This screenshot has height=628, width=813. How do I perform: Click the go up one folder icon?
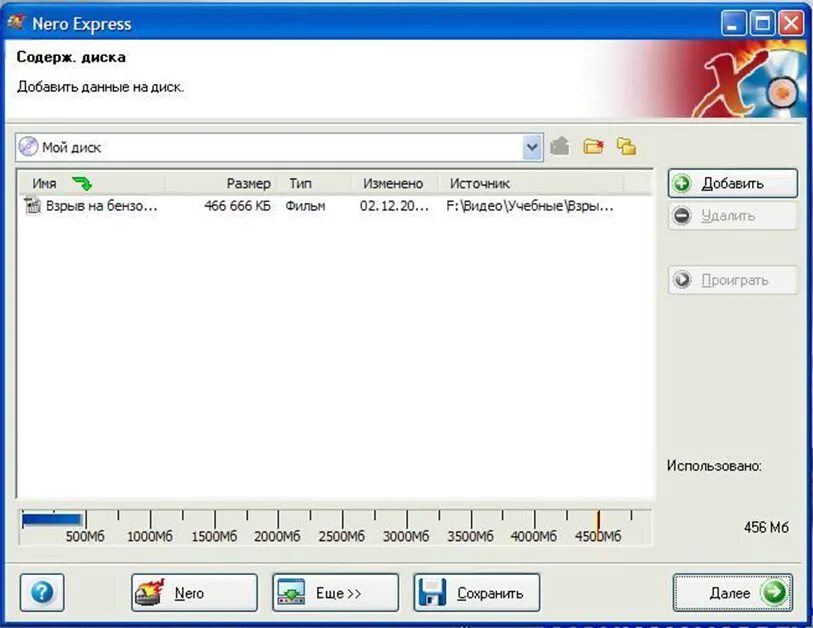pos(560,147)
